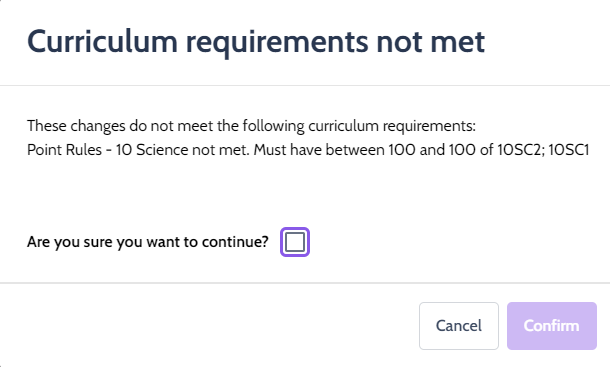
Task: Click the '10 Science not met.' phrase
Action: pyautogui.click(x=183, y=150)
